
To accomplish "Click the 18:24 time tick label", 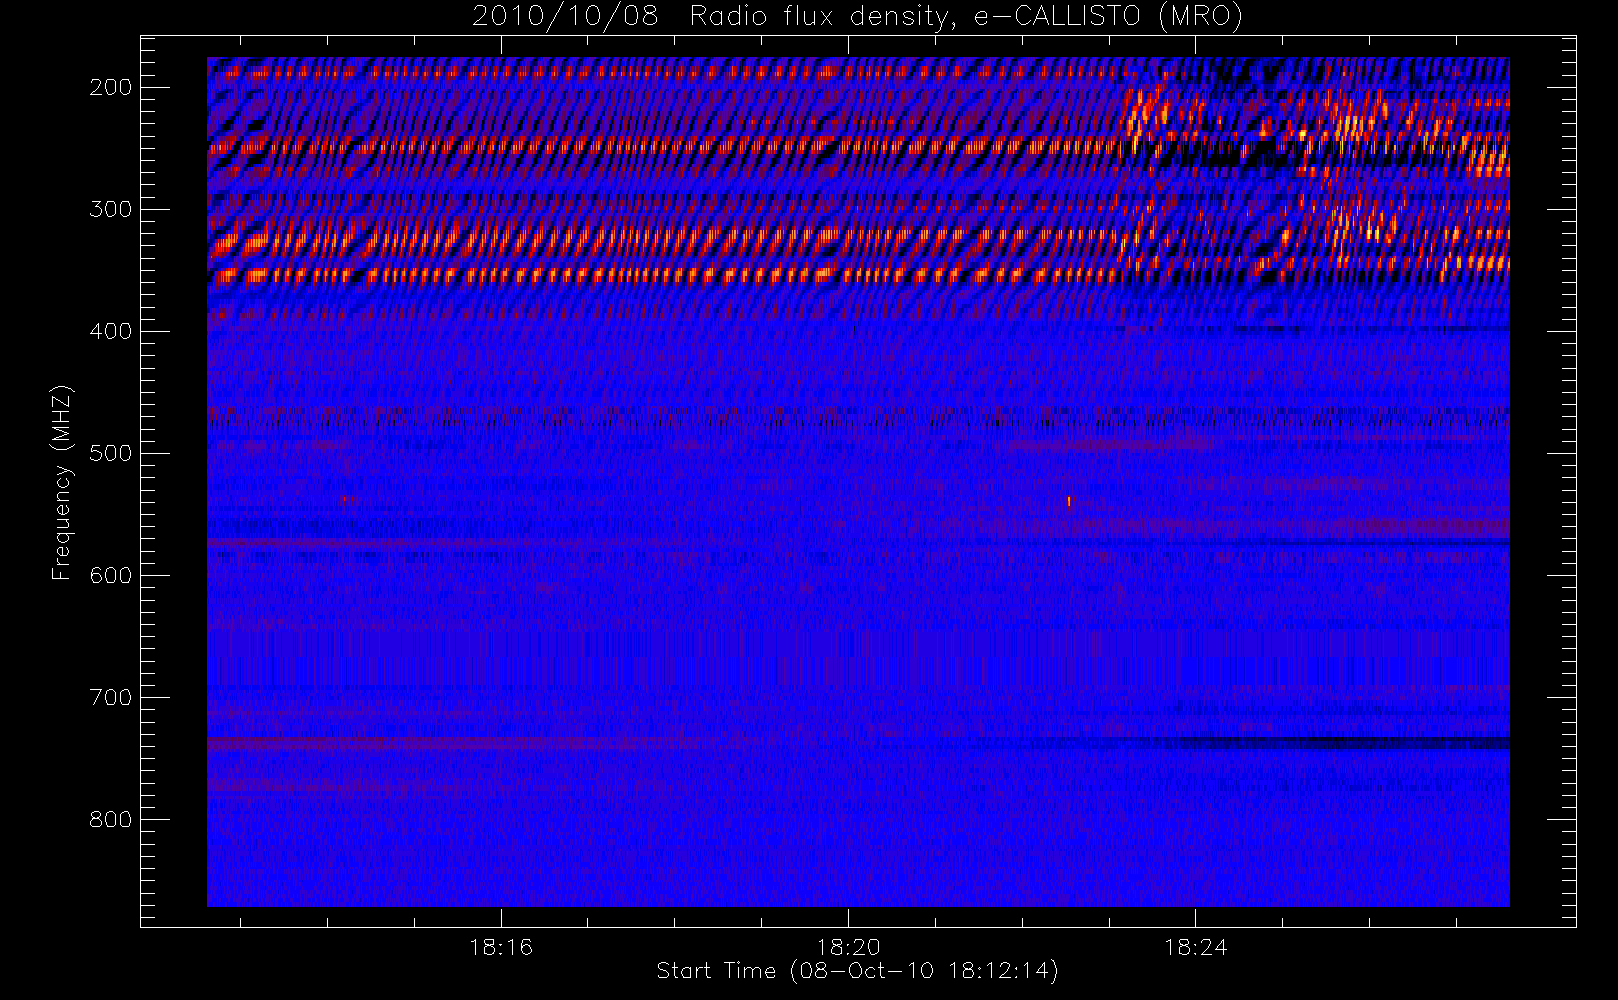I will click(x=1195, y=947).
